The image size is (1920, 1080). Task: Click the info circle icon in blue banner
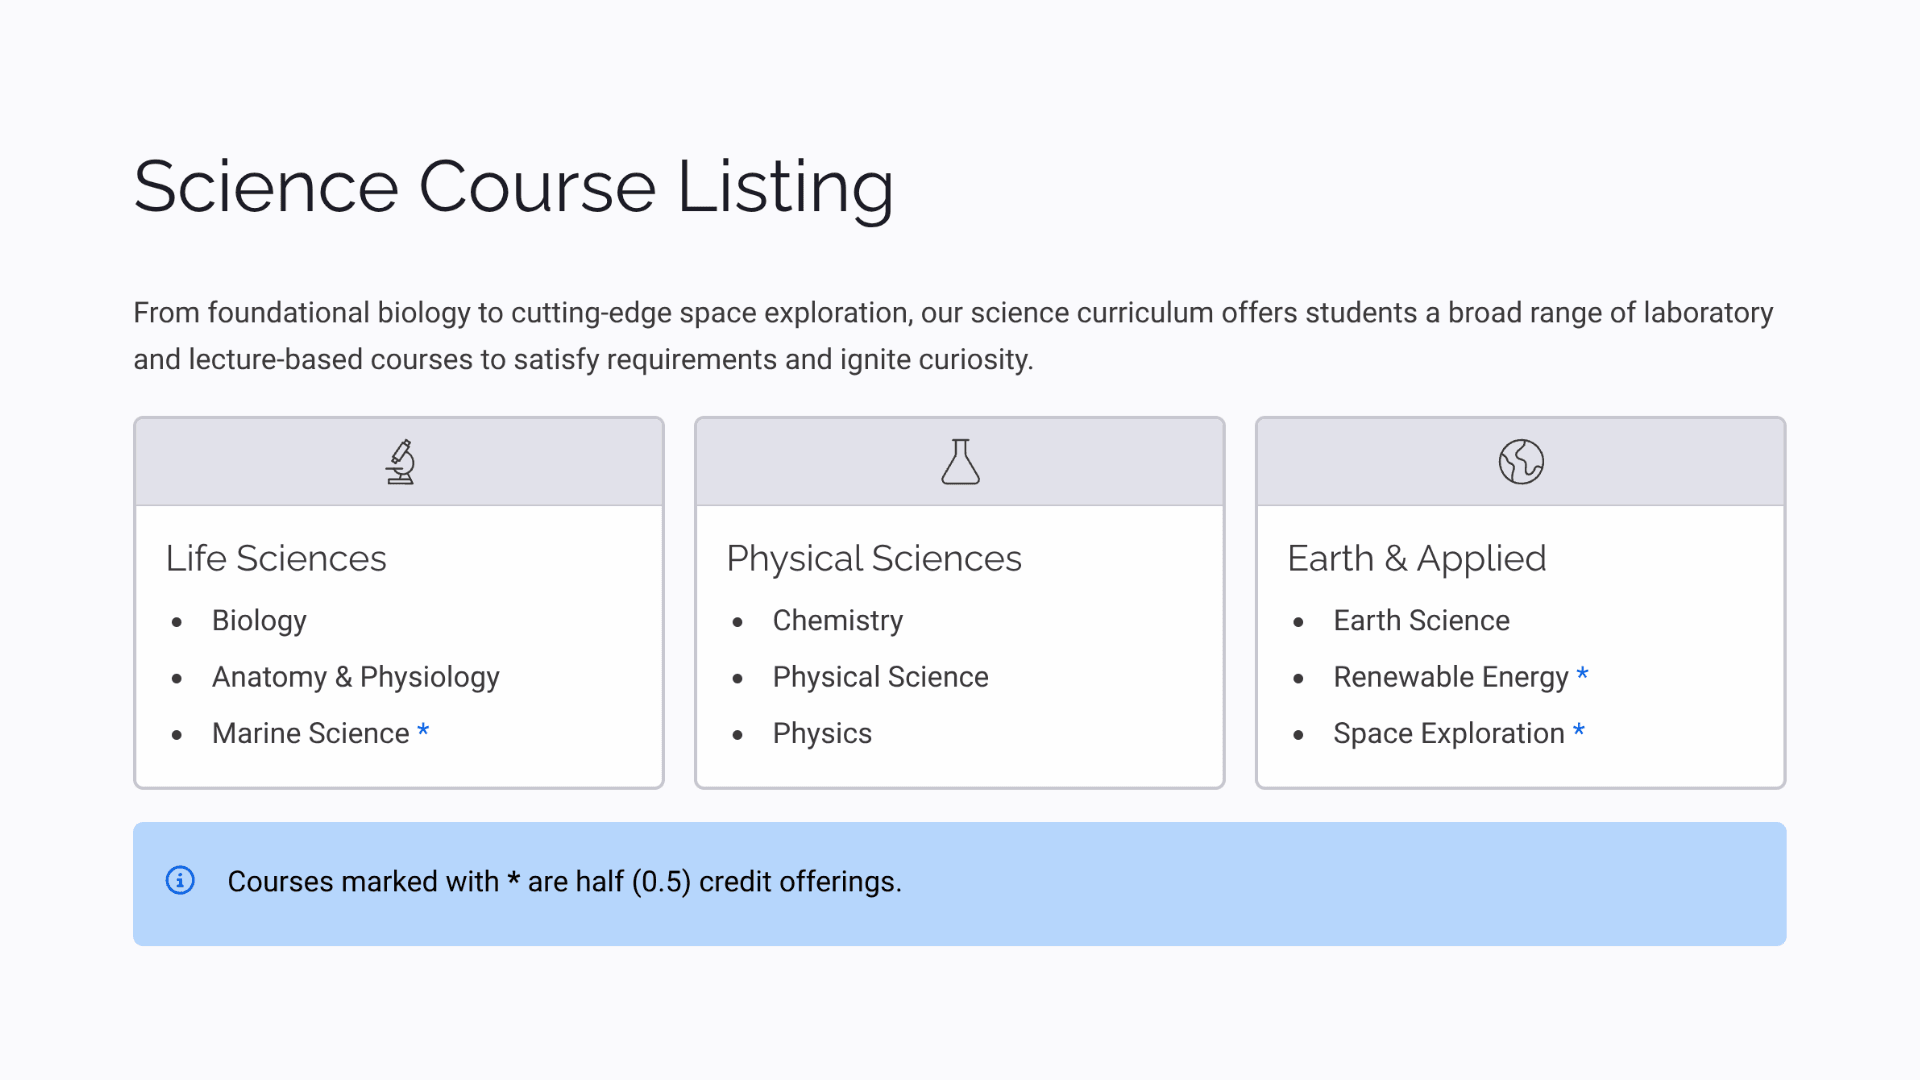tap(180, 880)
